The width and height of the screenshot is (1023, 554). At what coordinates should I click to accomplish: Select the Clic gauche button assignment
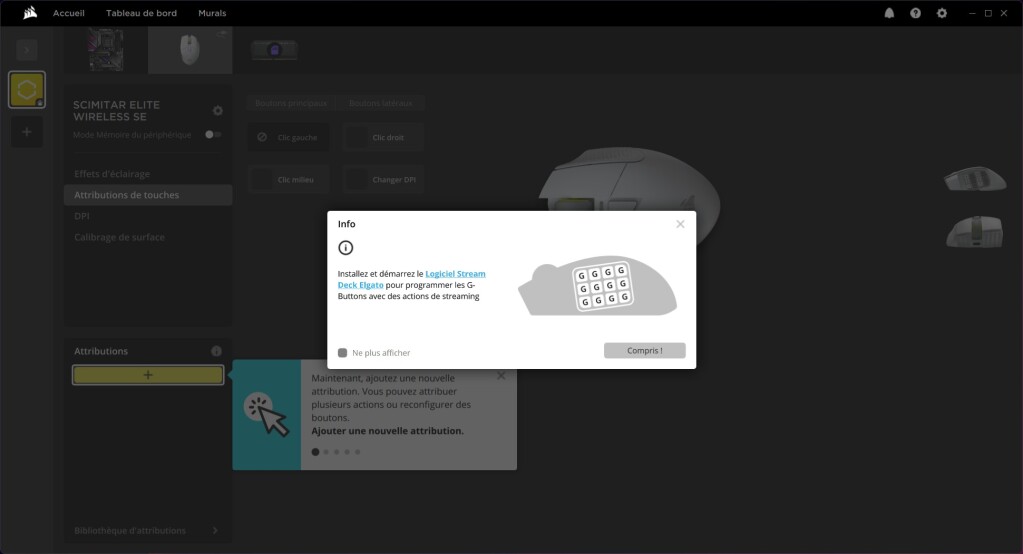(288, 137)
